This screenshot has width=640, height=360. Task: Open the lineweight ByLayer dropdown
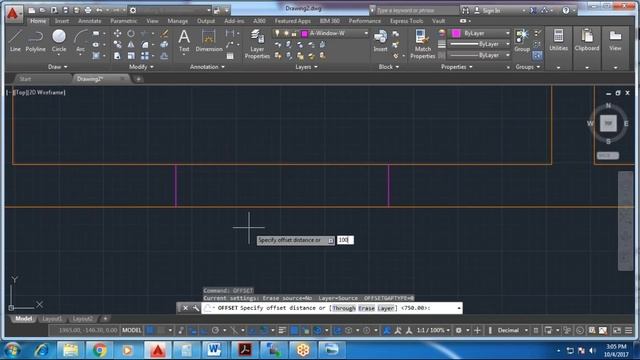pyautogui.click(x=480, y=44)
